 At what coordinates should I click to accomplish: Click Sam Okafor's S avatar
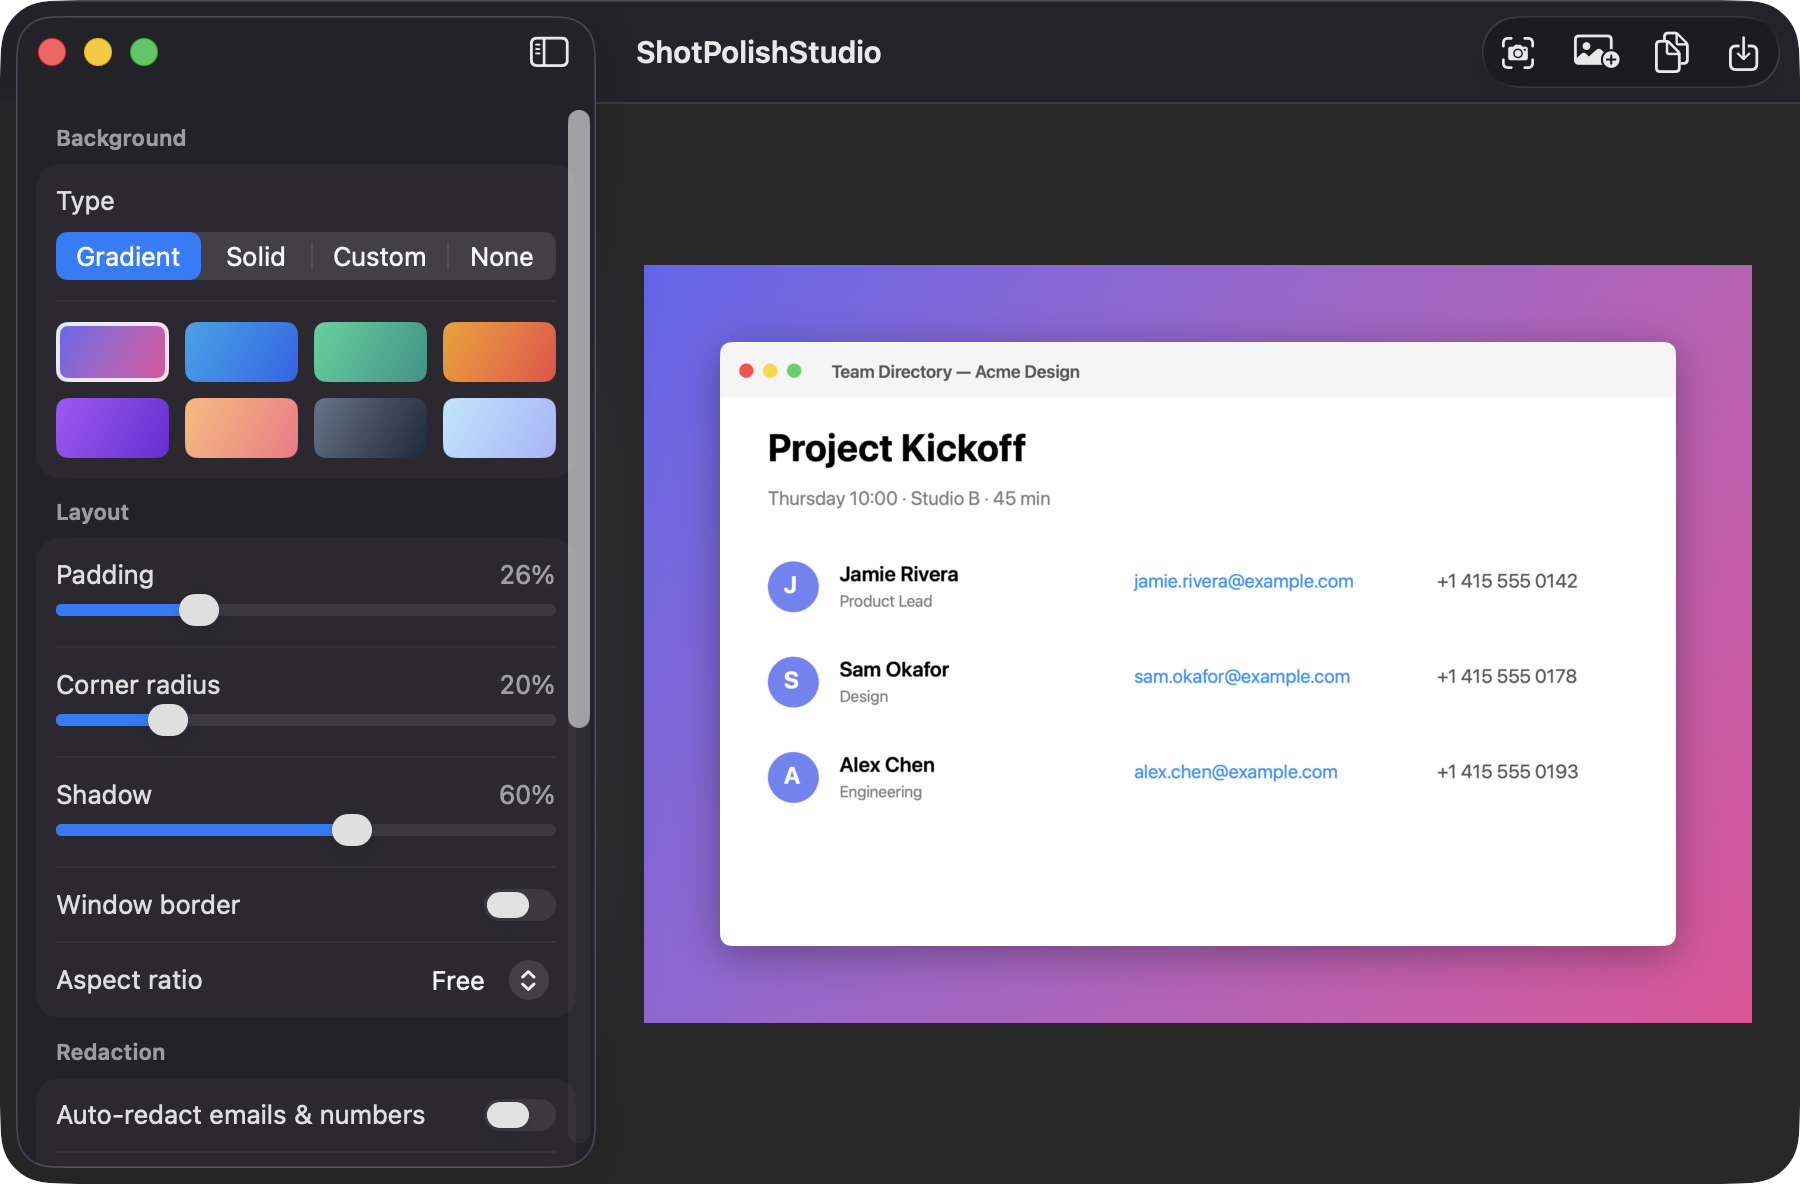(793, 681)
